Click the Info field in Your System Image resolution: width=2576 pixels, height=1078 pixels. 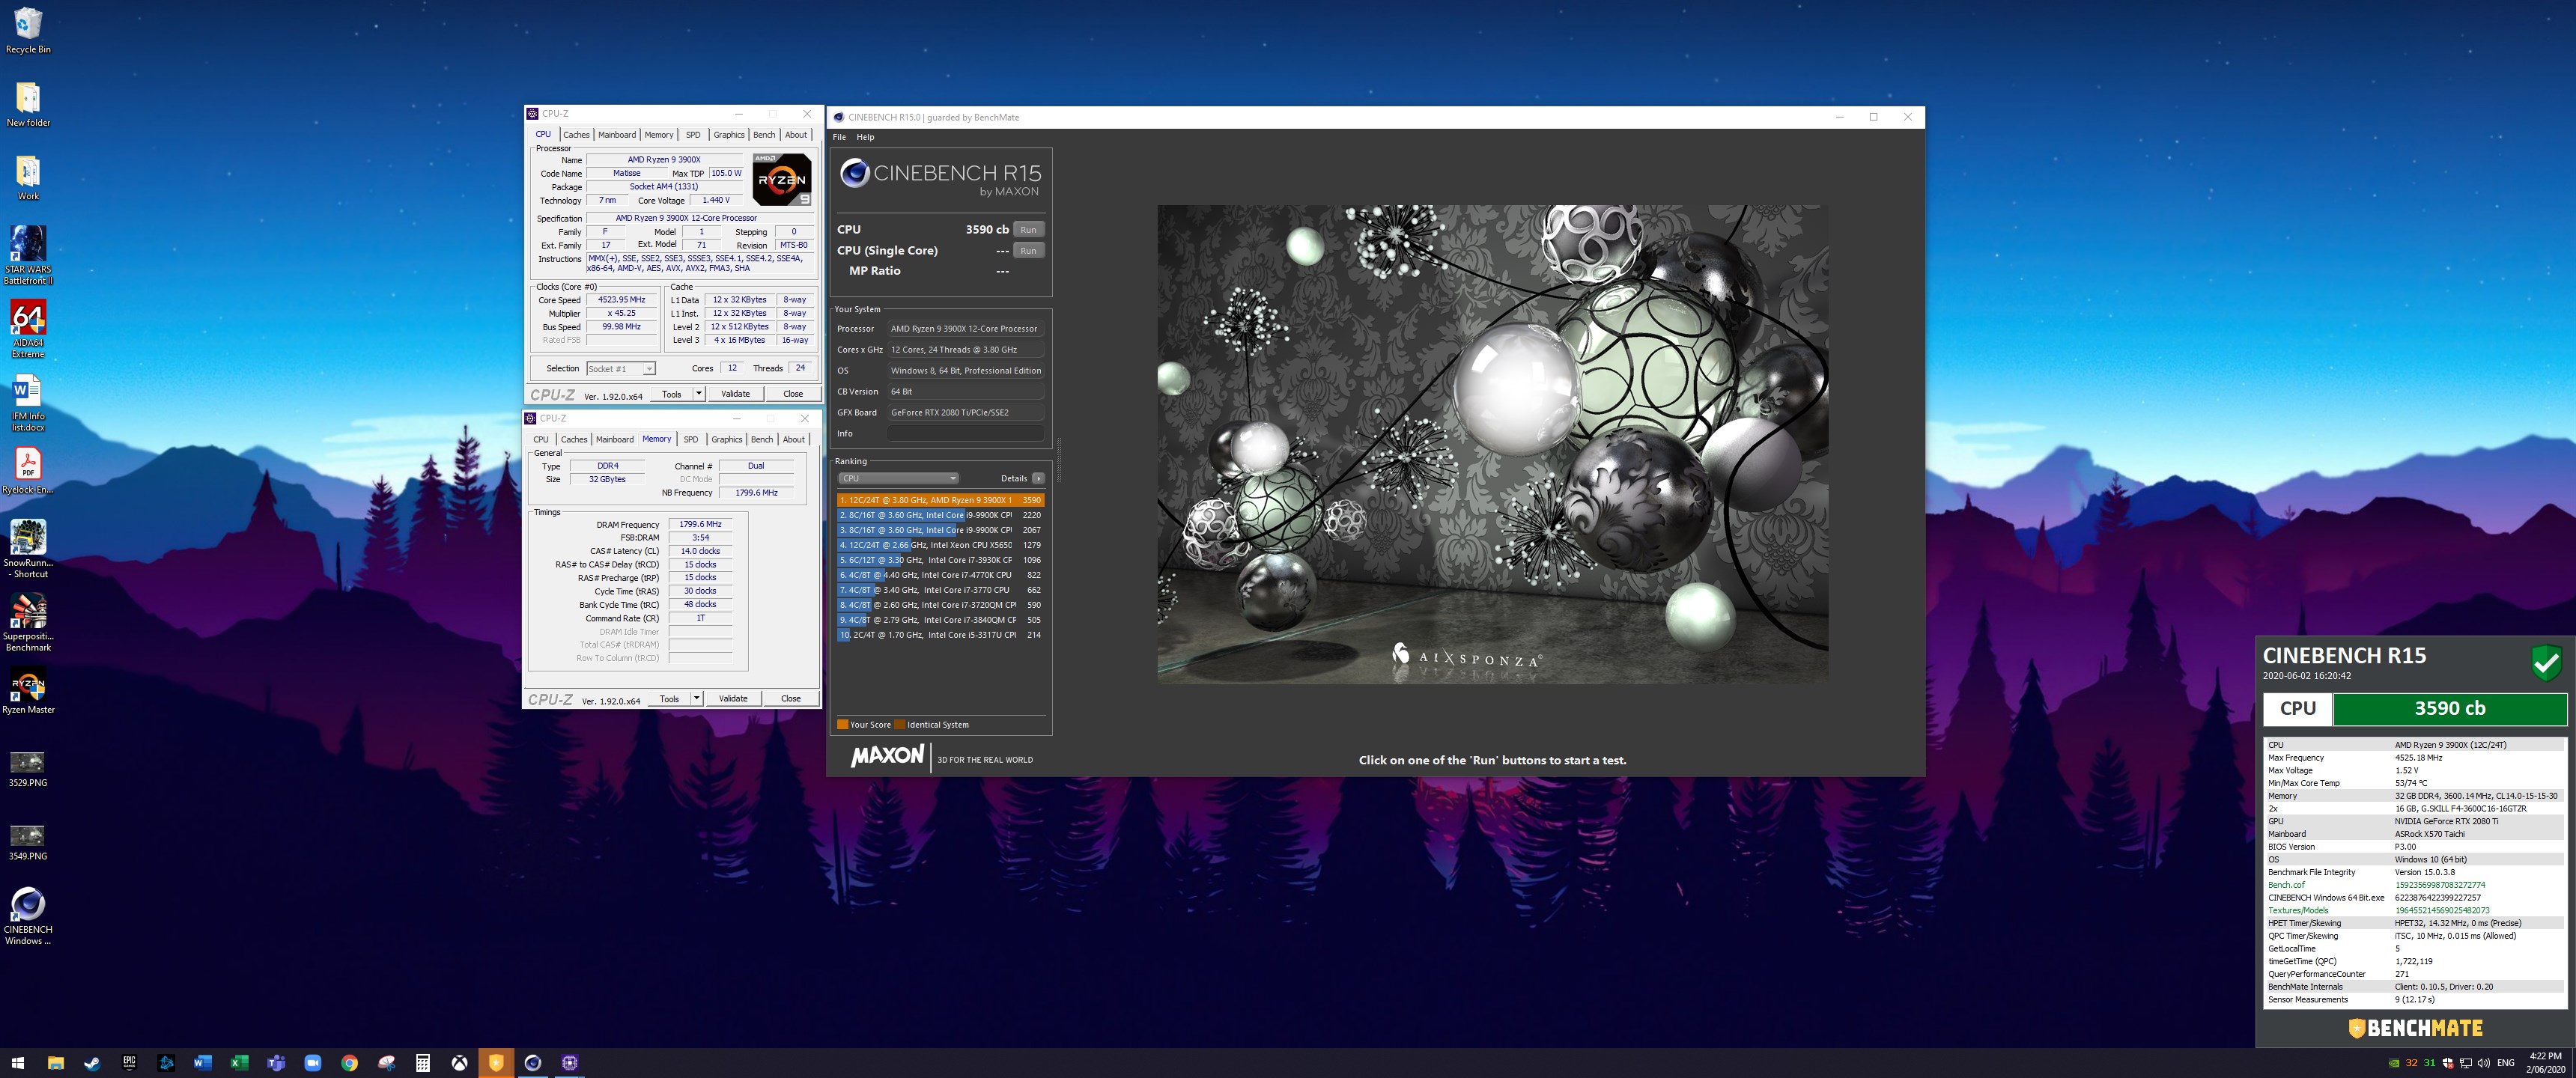pyautogui.click(x=966, y=433)
